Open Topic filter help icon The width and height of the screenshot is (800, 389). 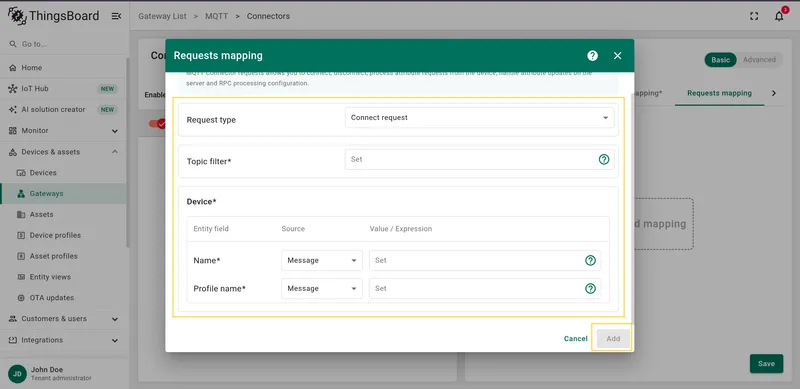tap(604, 159)
